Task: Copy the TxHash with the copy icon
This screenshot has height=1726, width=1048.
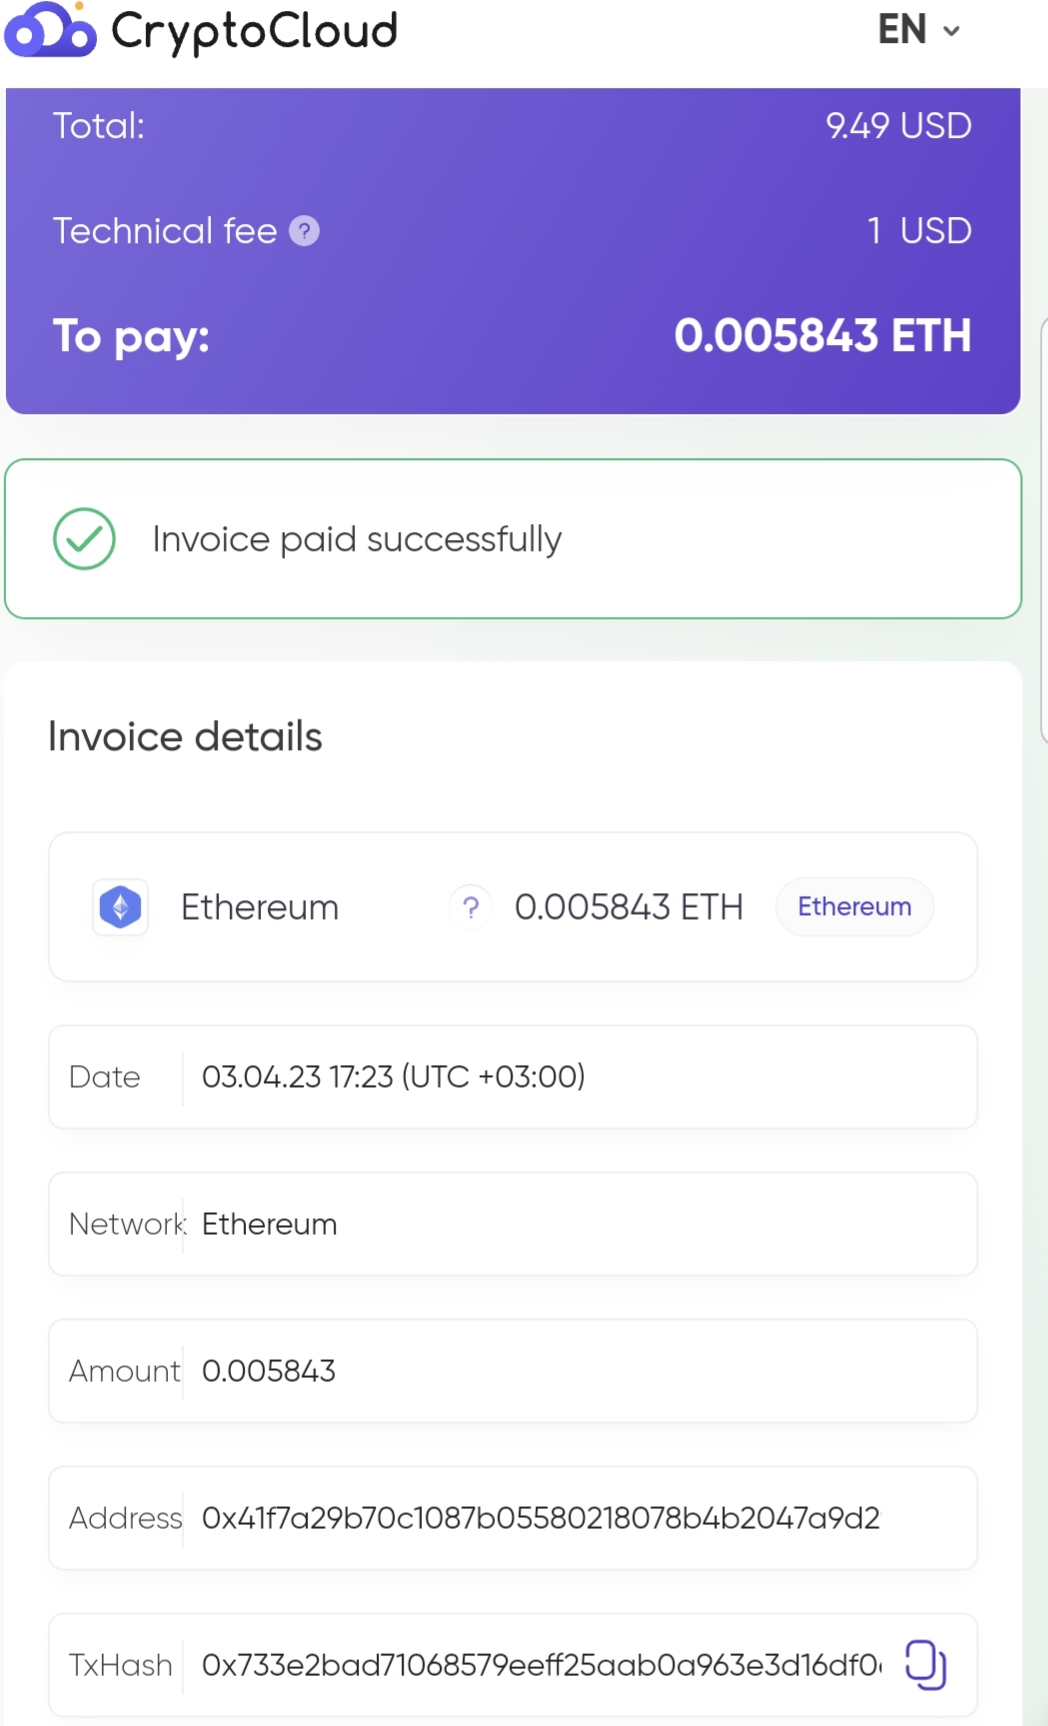Action: 925,1665
